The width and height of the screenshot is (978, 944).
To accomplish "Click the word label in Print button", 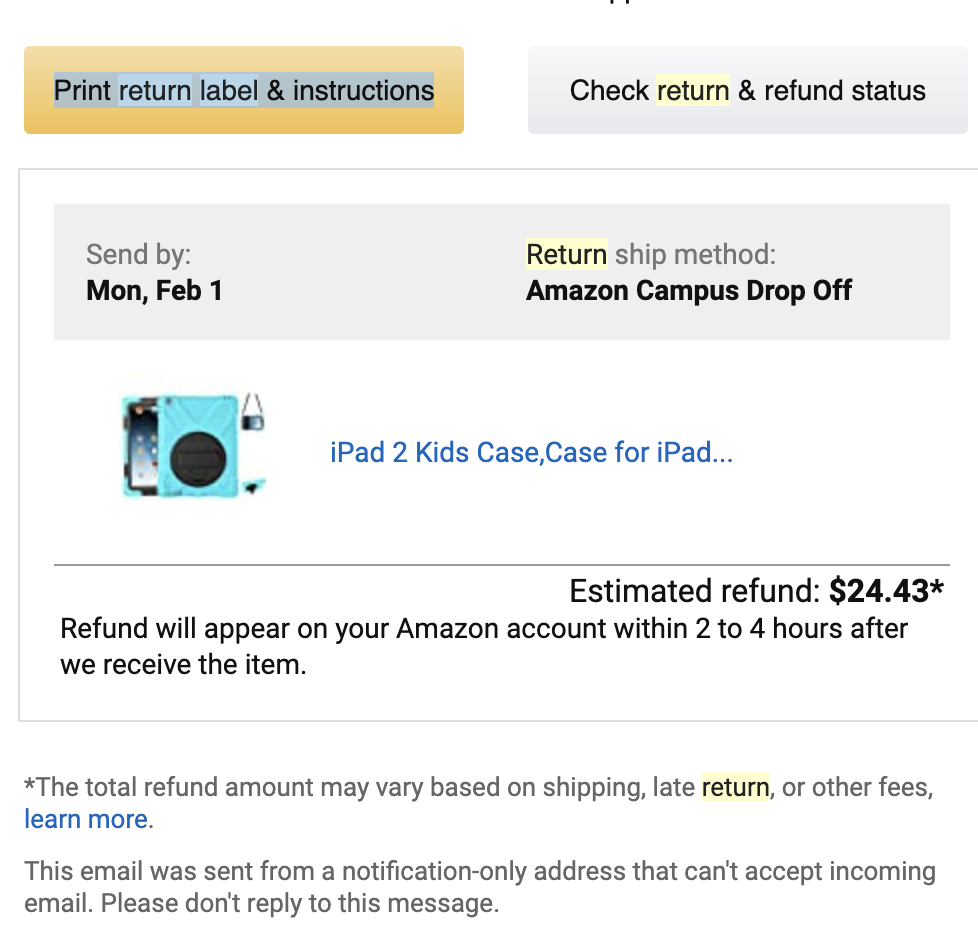I will pos(228,90).
